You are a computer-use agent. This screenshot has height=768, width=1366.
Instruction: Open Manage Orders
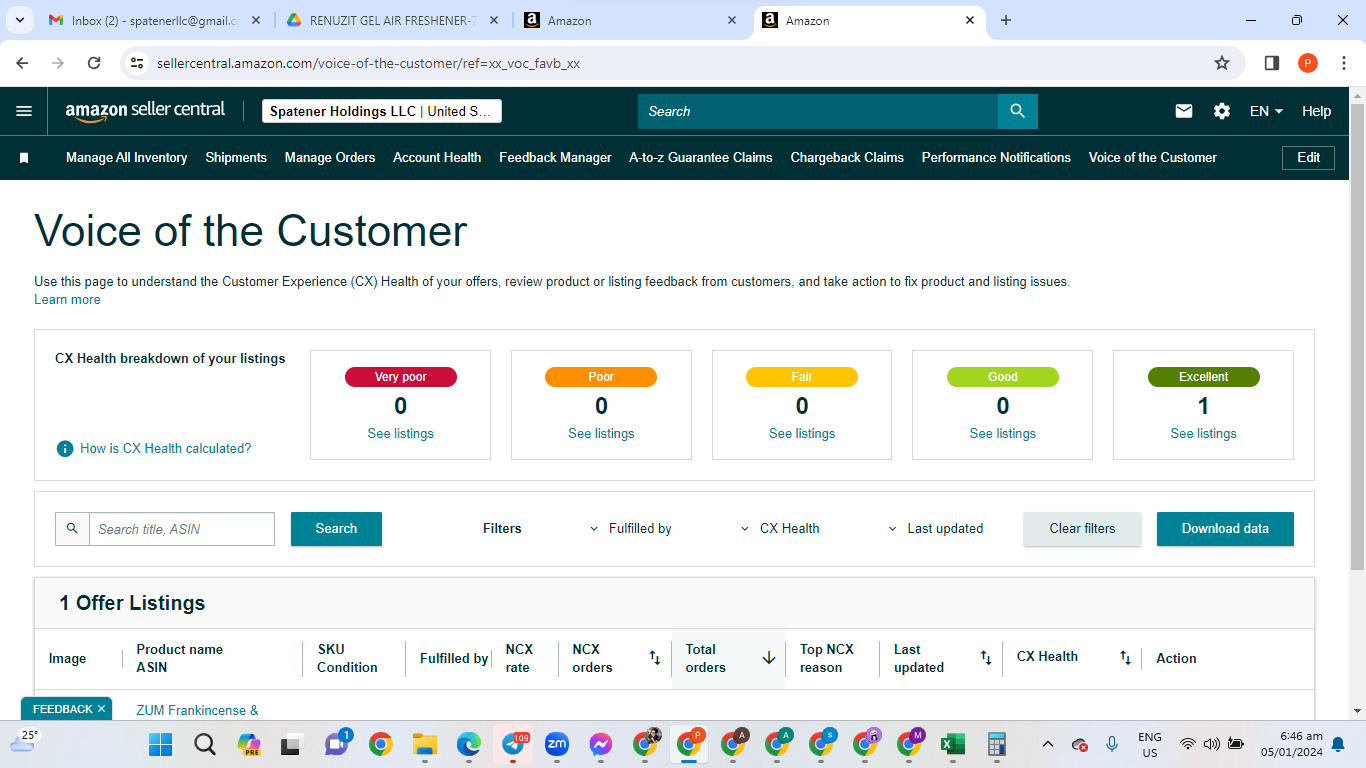(x=330, y=158)
